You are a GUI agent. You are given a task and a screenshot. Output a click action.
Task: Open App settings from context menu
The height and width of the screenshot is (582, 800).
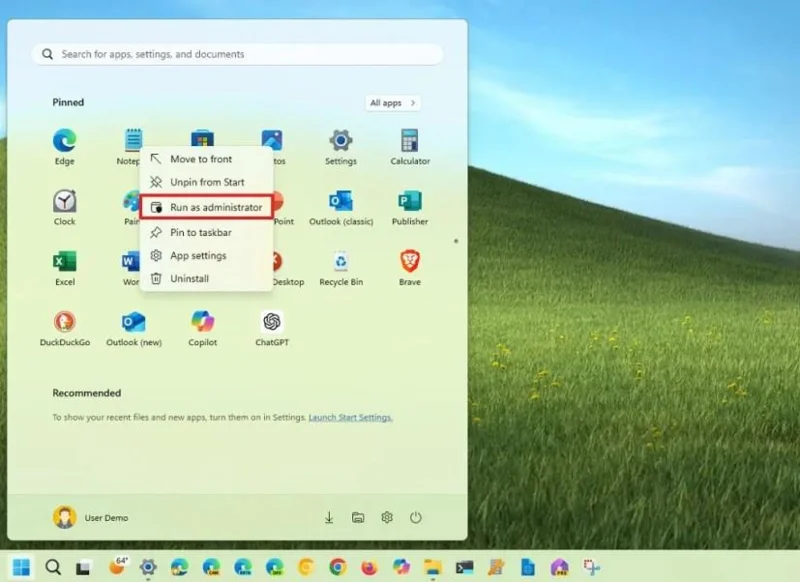[x=206, y=256]
